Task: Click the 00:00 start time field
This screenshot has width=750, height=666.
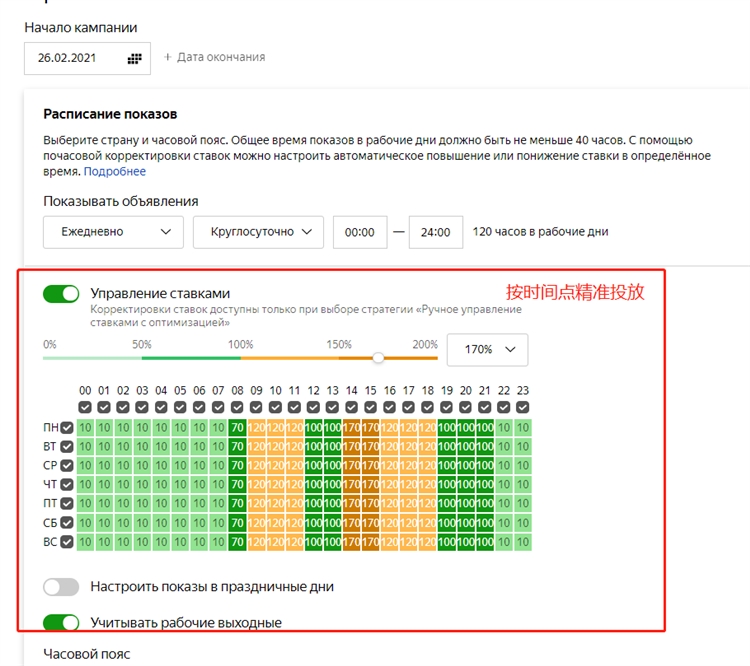Action: point(360,232)
